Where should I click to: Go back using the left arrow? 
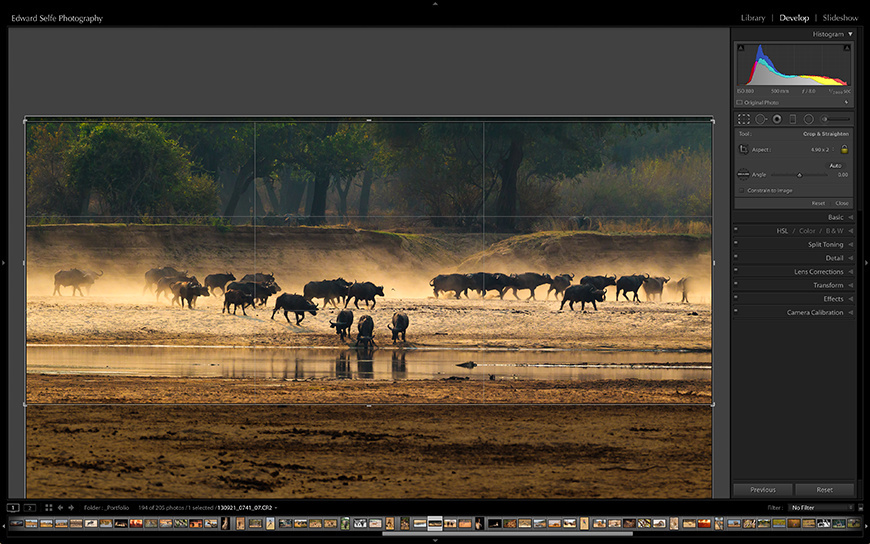[x=60, y=507]
